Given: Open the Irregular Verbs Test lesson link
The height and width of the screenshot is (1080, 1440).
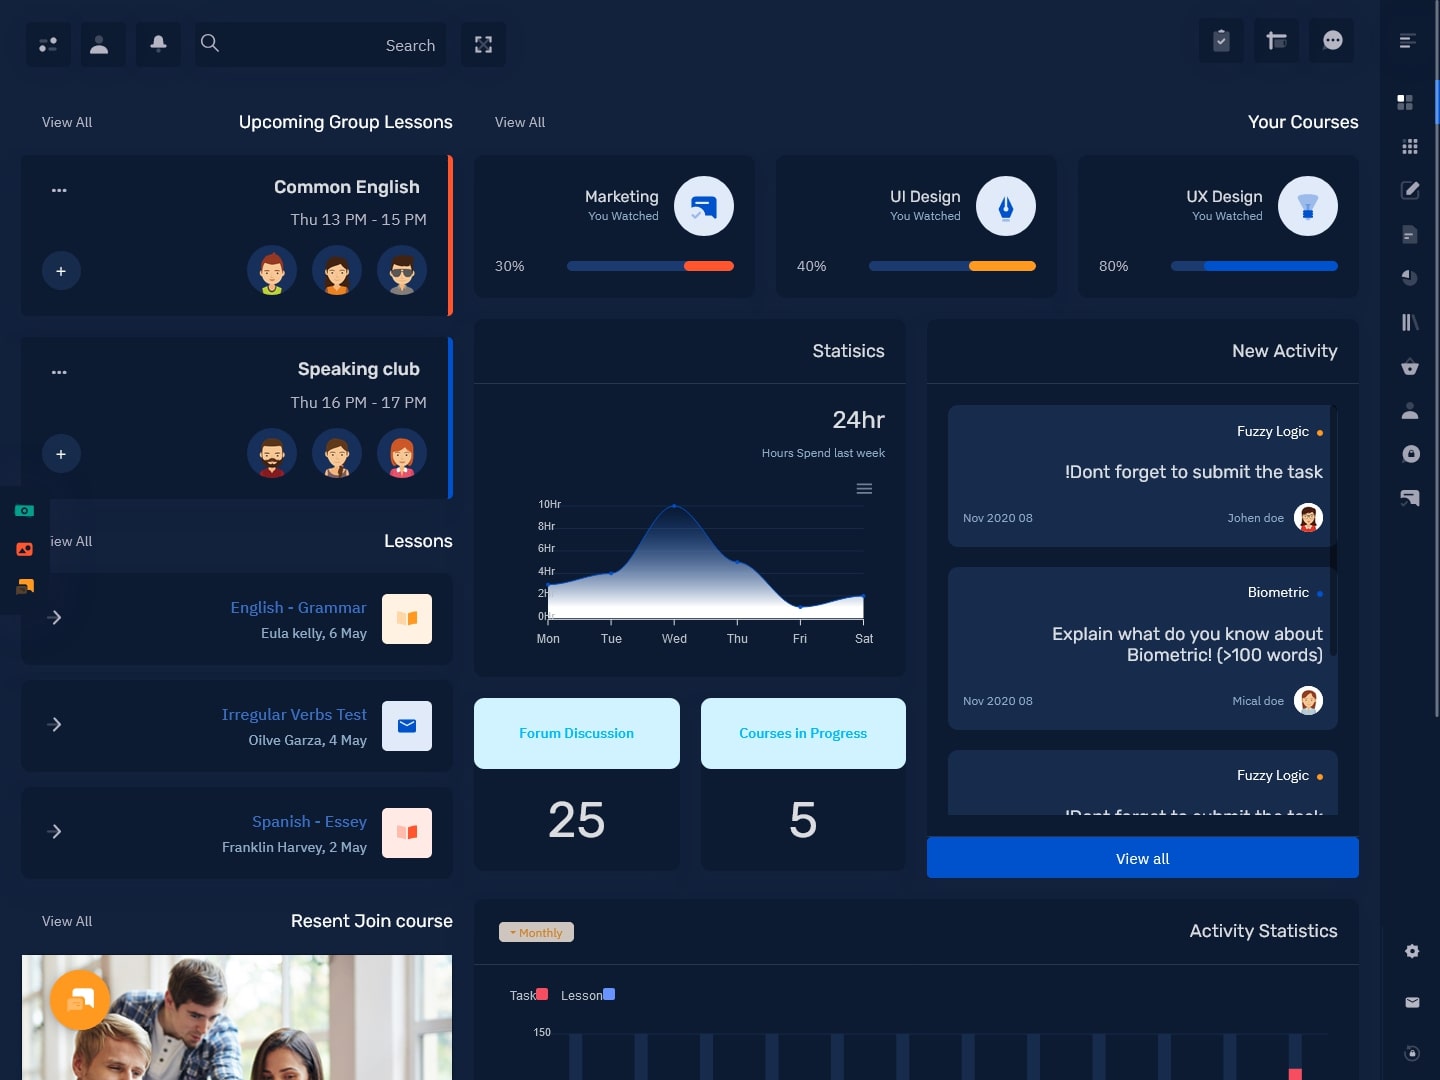Looking at the screenshot, I should tap(294, 714).
